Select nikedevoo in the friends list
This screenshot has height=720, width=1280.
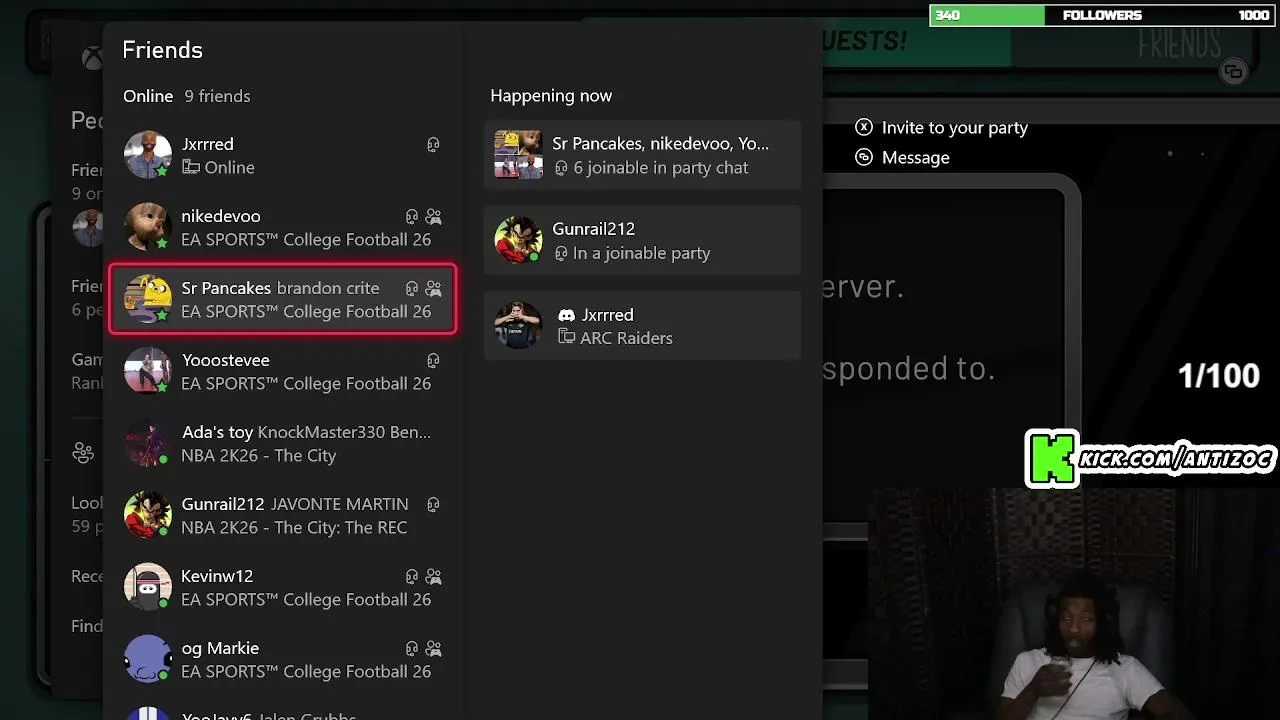coord(282,228)
